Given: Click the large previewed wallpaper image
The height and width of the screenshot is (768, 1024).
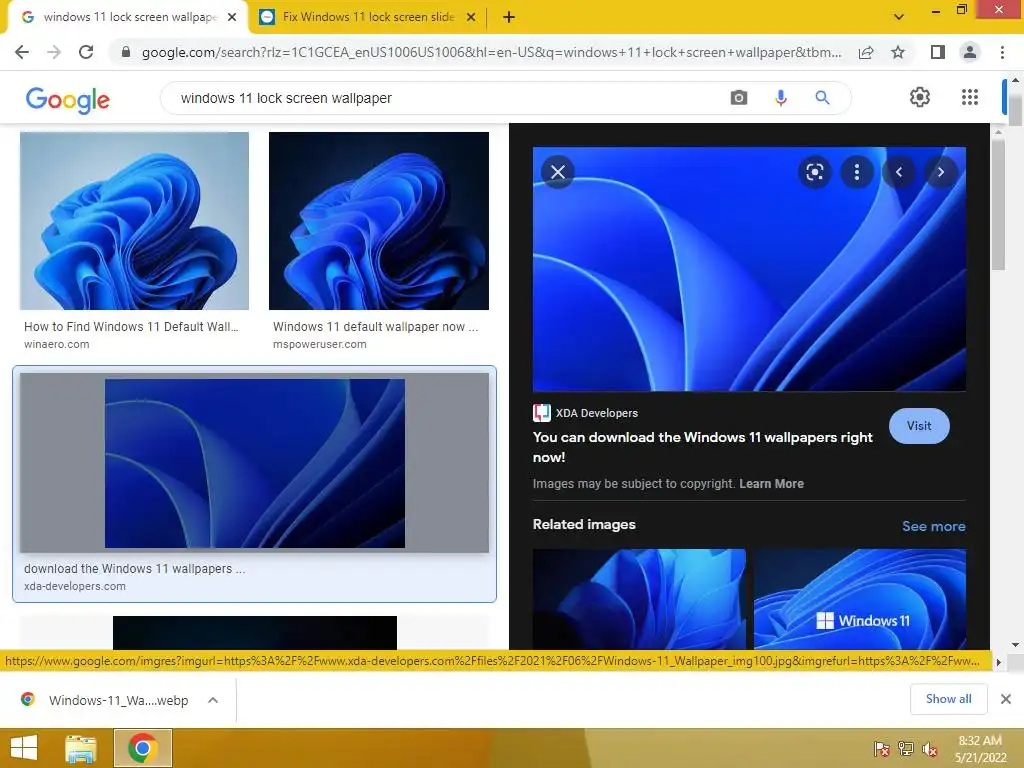Looking at the screenshot, I should point(749,269).
